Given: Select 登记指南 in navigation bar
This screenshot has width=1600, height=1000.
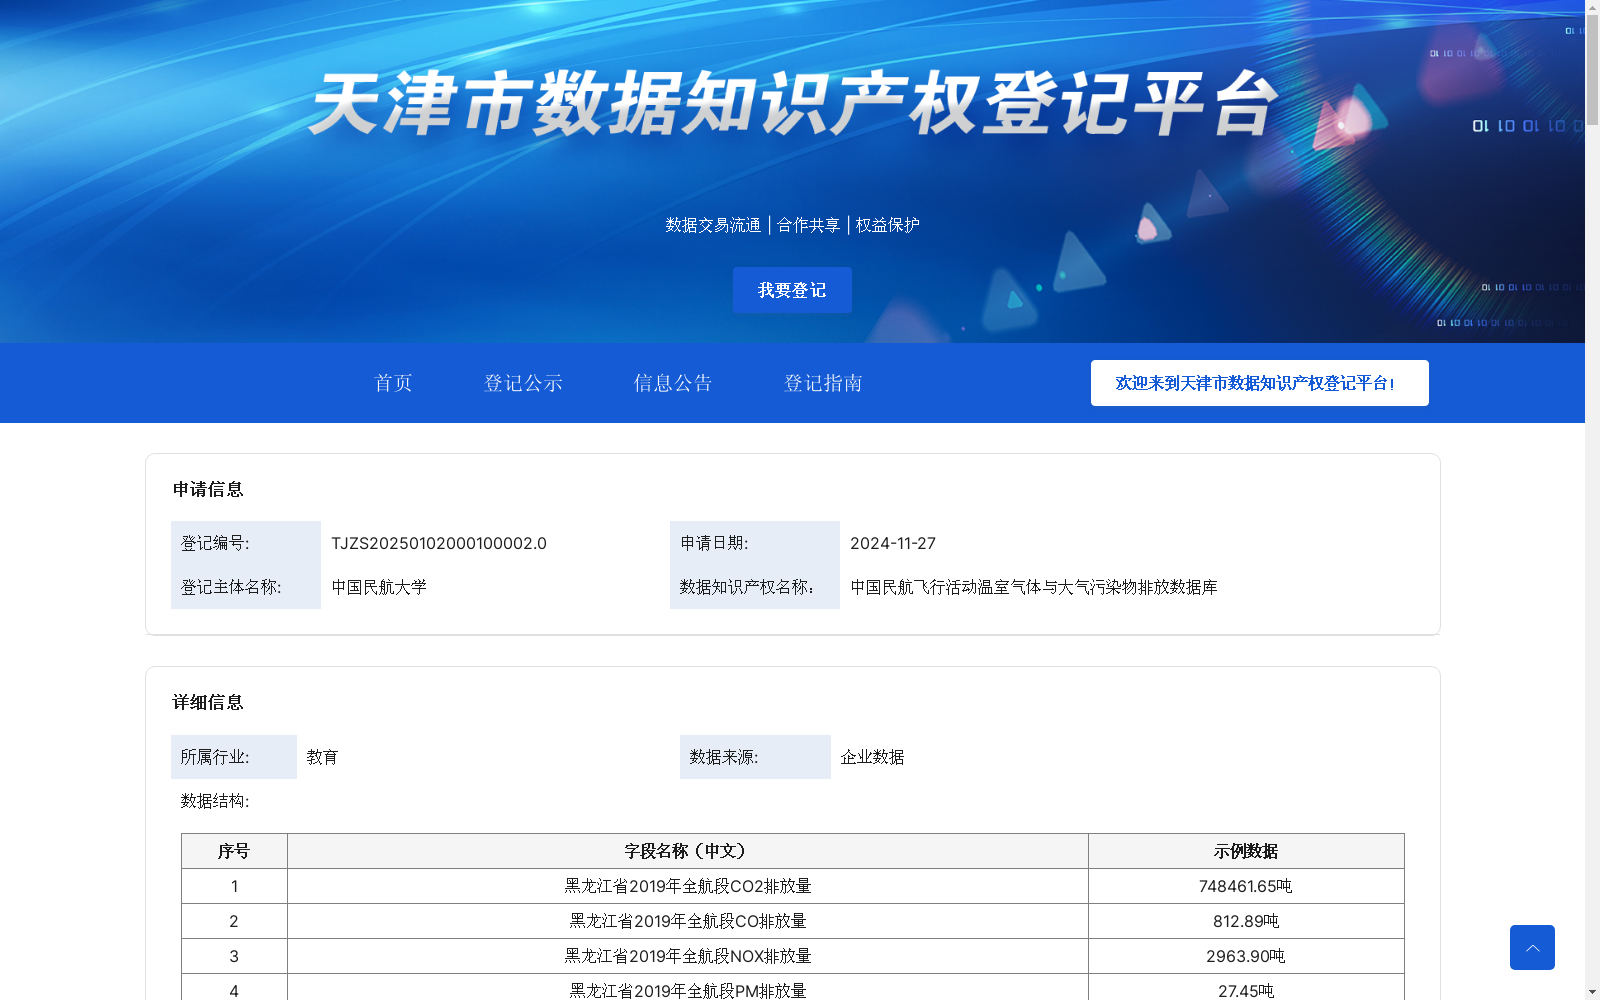Looking at the screenshot, I should tap(823, 383).
